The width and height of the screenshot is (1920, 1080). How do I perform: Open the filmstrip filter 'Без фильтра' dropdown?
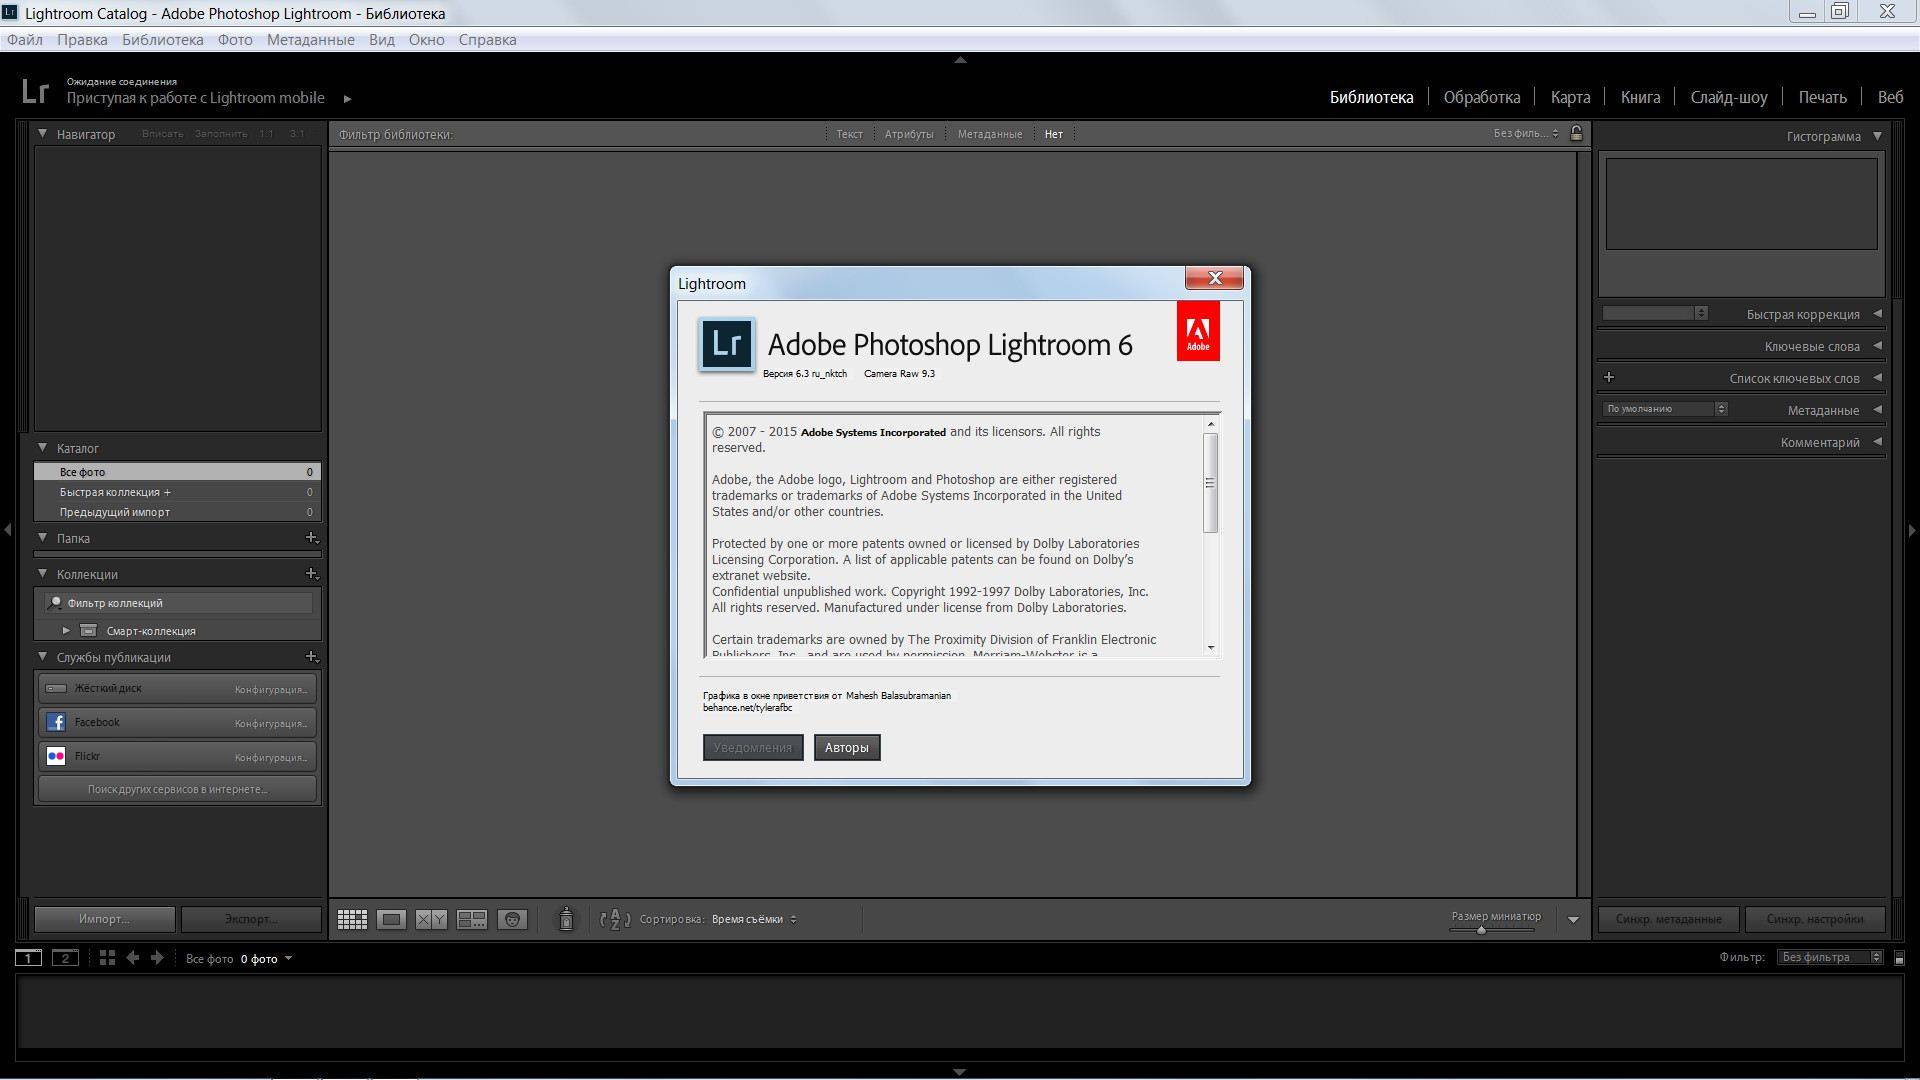[1831, 957]
